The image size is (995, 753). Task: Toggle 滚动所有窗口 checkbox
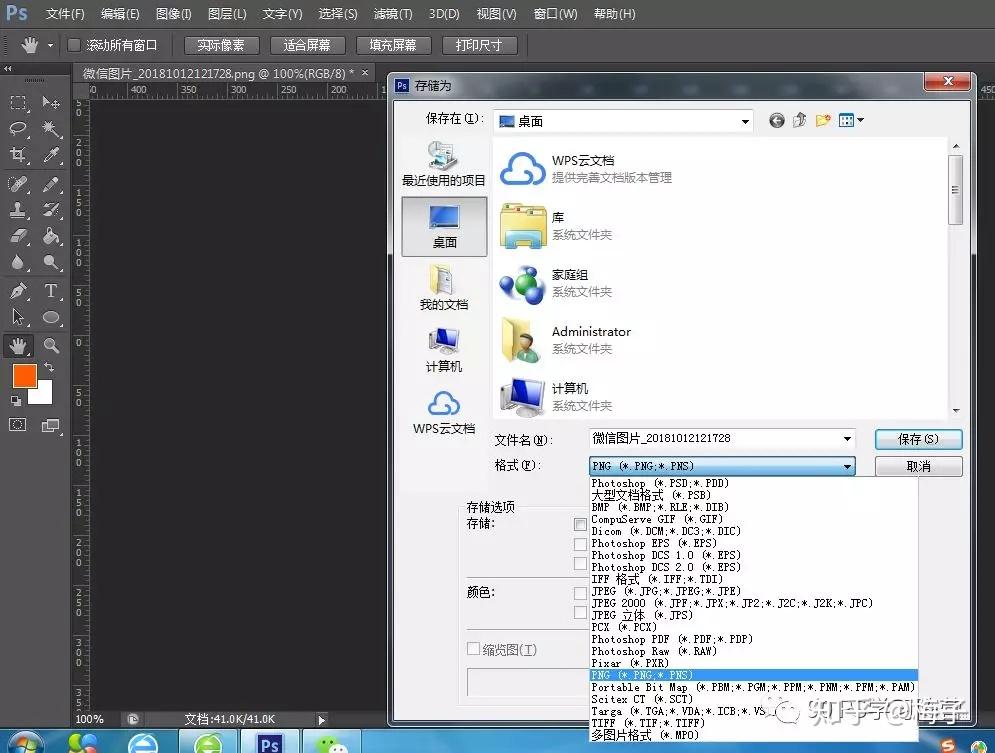(x=74, y=45)
